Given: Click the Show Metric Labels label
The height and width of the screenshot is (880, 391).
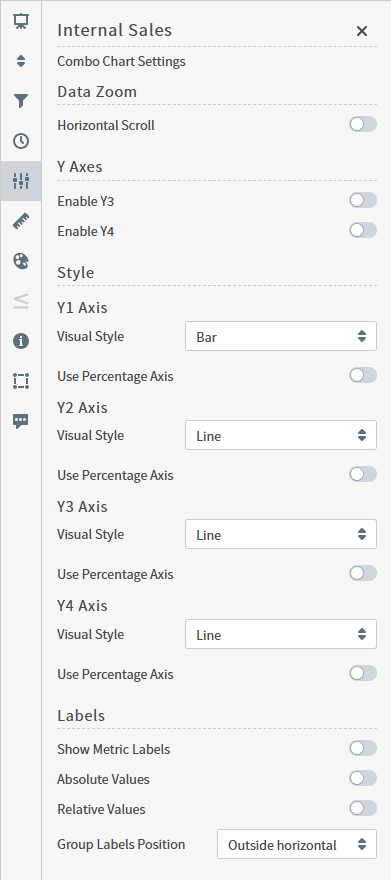Looking at the screenshot, I should (113, 749).
